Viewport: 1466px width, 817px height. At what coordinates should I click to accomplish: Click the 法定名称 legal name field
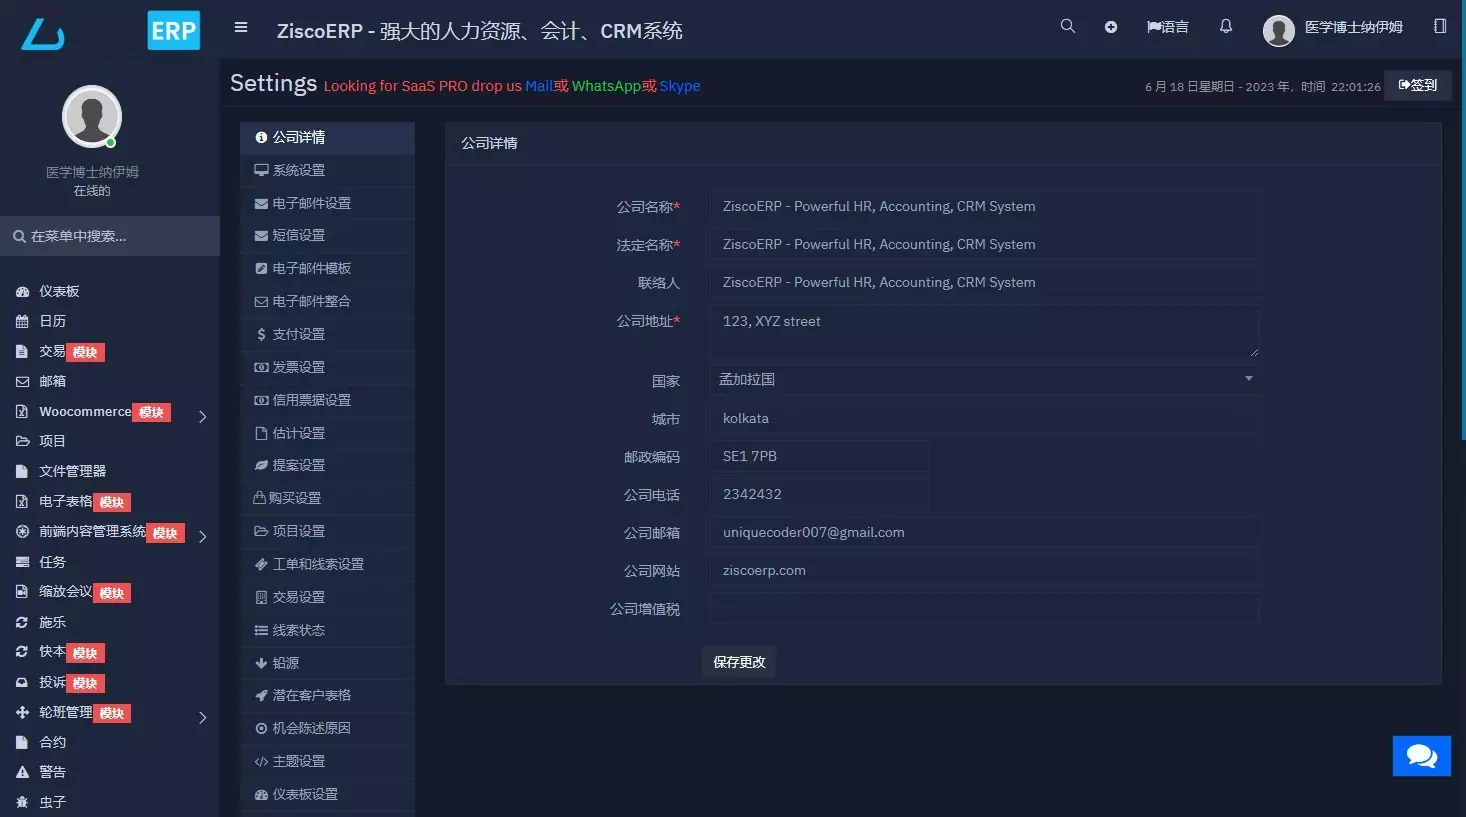pyautogui.click(x=984, y=244)
